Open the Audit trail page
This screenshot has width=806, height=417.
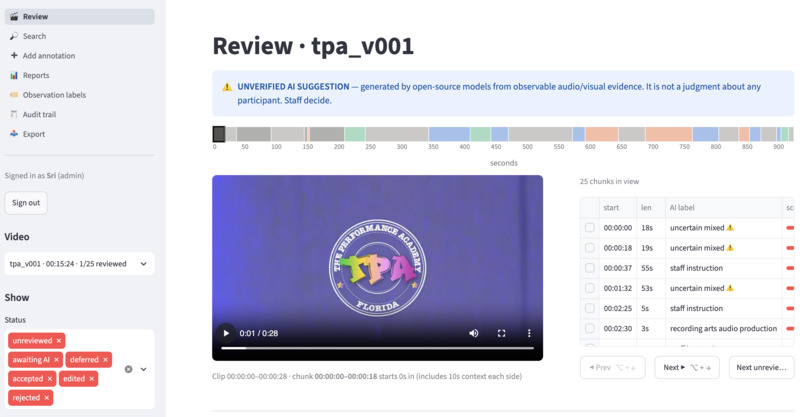[x=79, y=114]
